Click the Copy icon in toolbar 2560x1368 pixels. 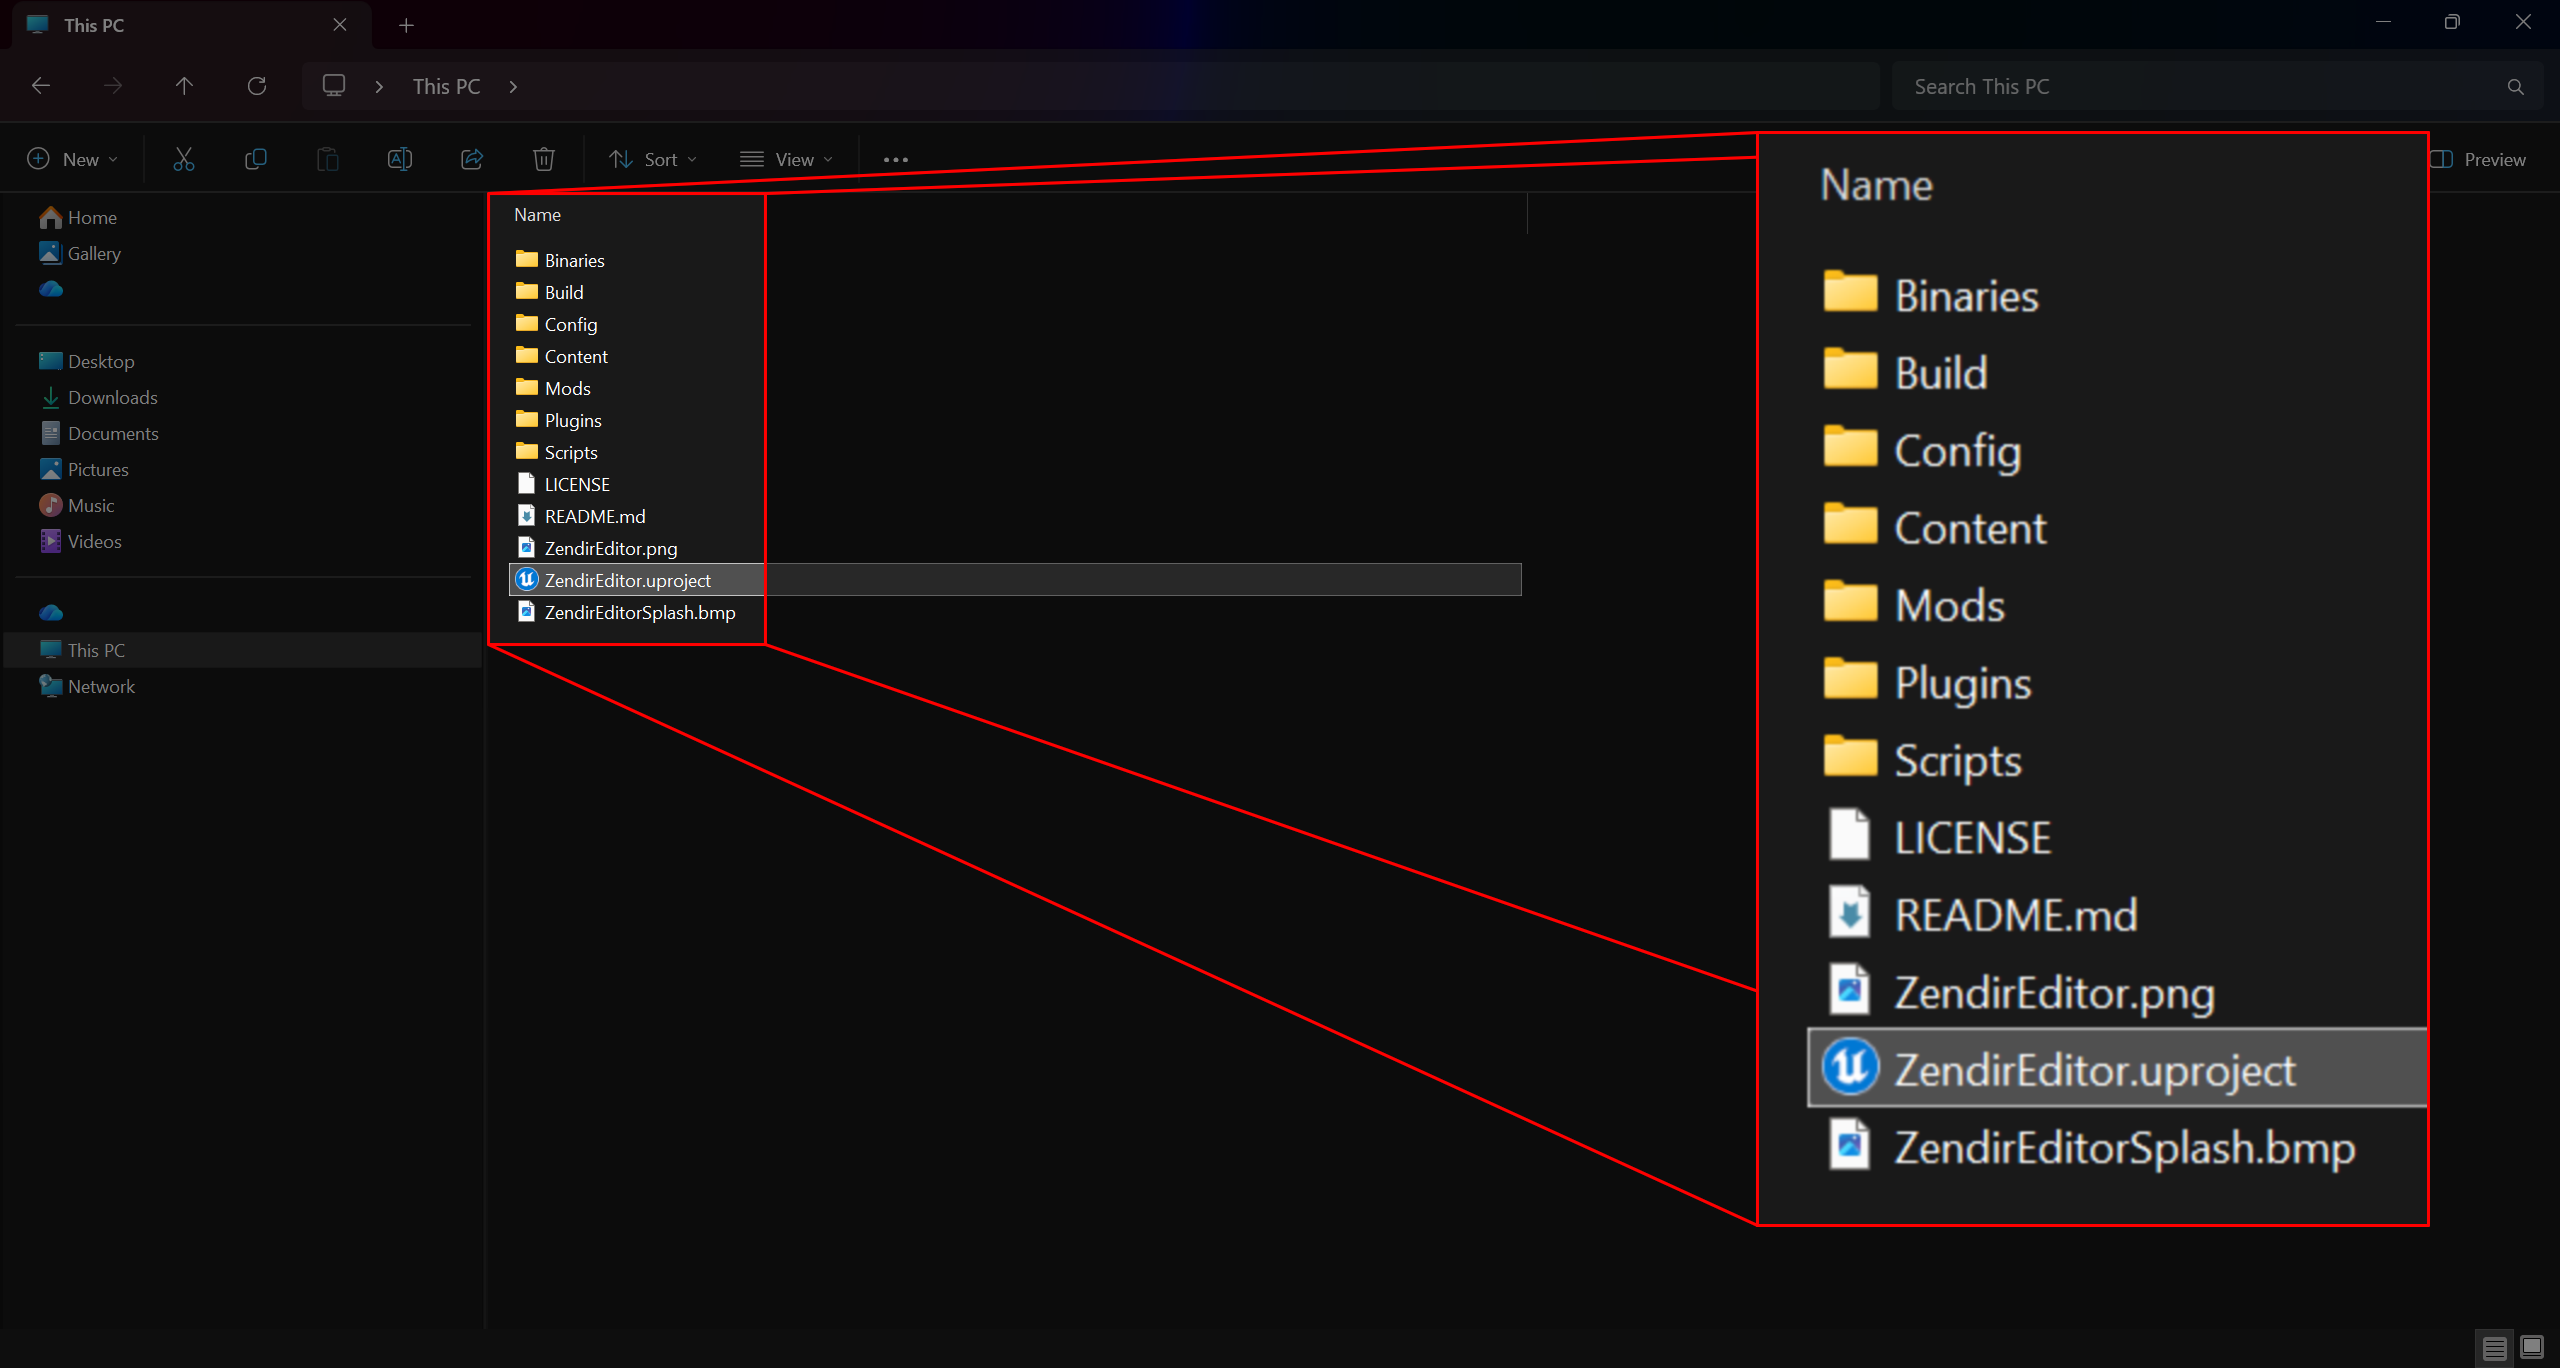click(256, 159)
